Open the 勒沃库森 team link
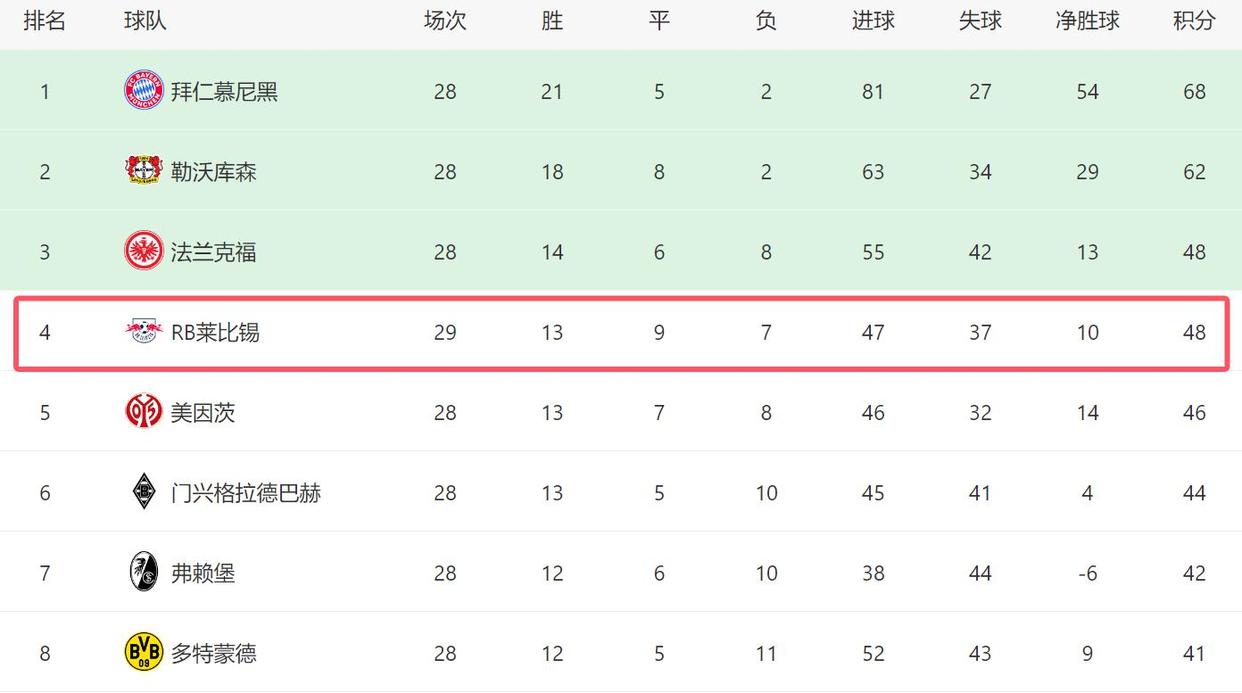 coord(214,172)
